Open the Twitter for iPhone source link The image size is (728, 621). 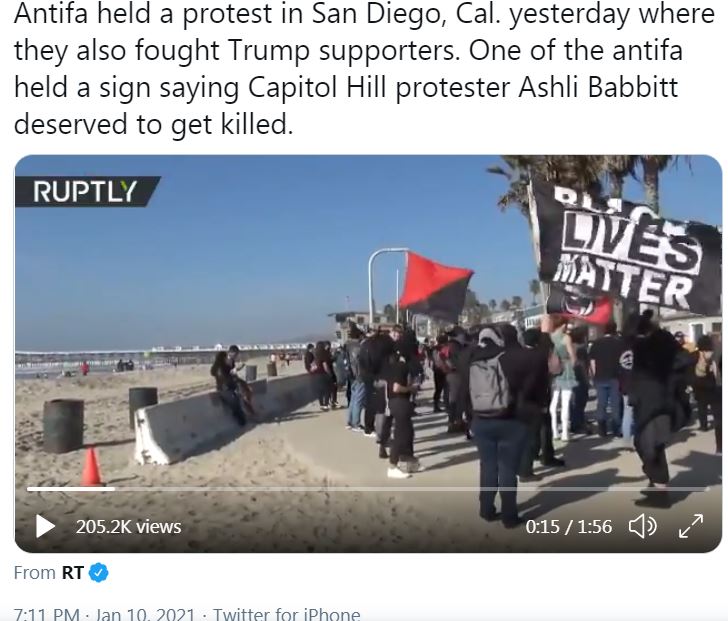(286, 614)
